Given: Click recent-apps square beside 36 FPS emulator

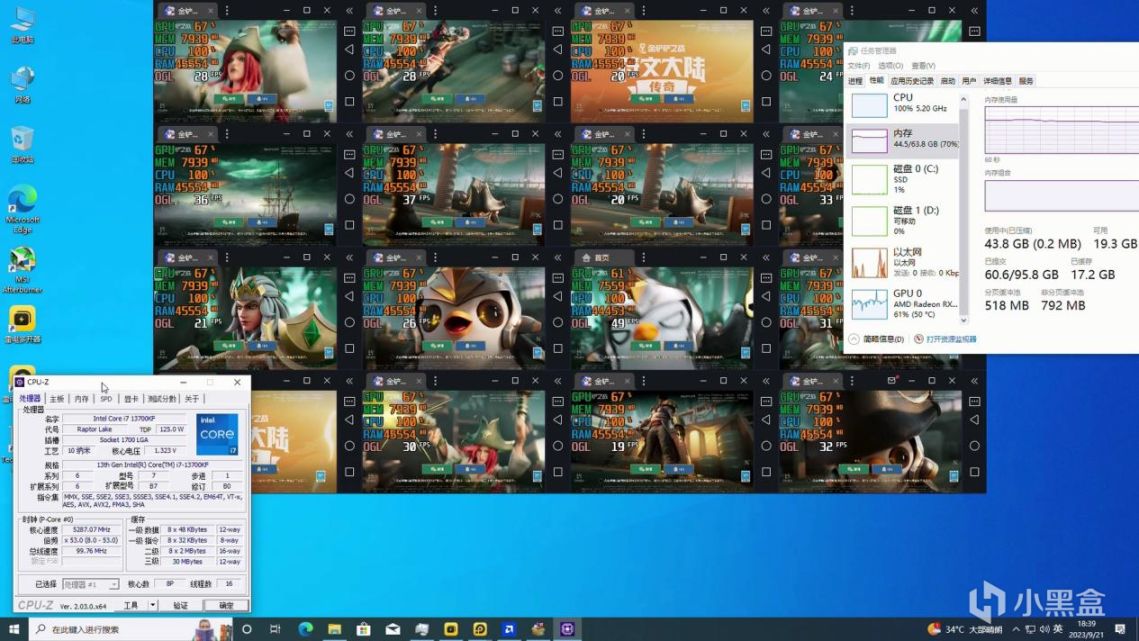Looking at the screenshot, I should point(349,225).
